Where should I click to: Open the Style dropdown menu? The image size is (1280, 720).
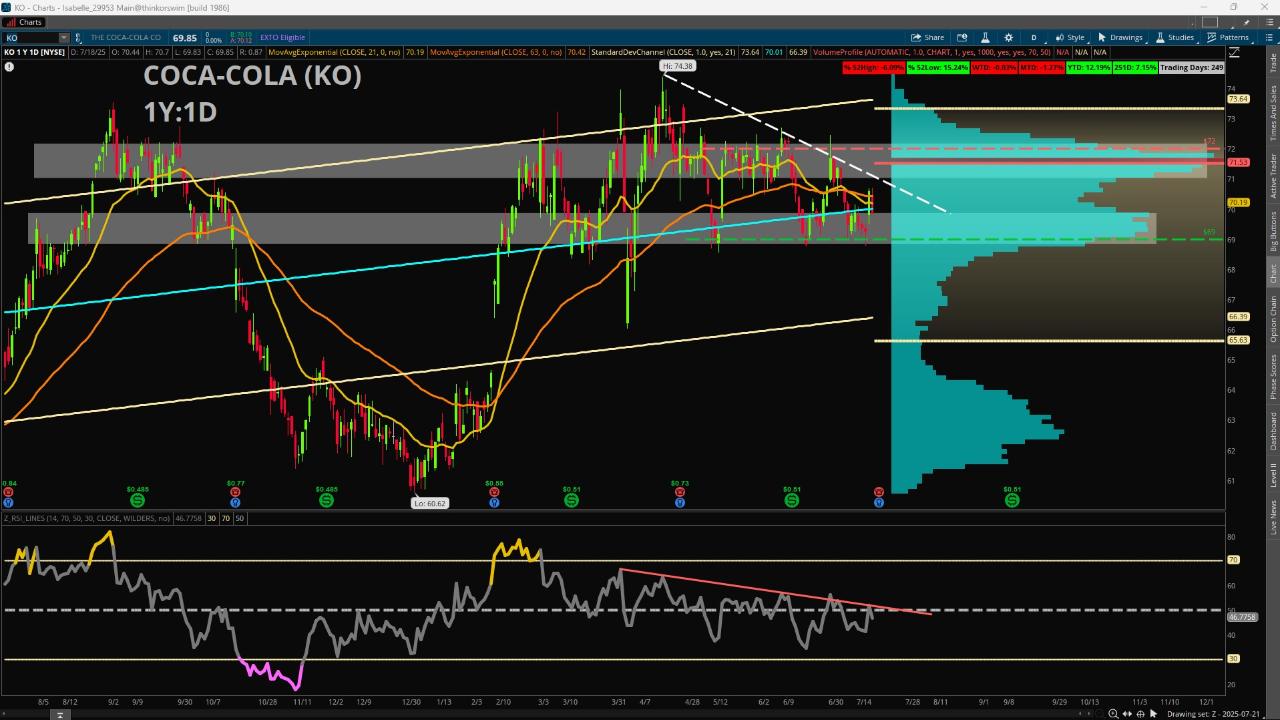click(1070, 37)
